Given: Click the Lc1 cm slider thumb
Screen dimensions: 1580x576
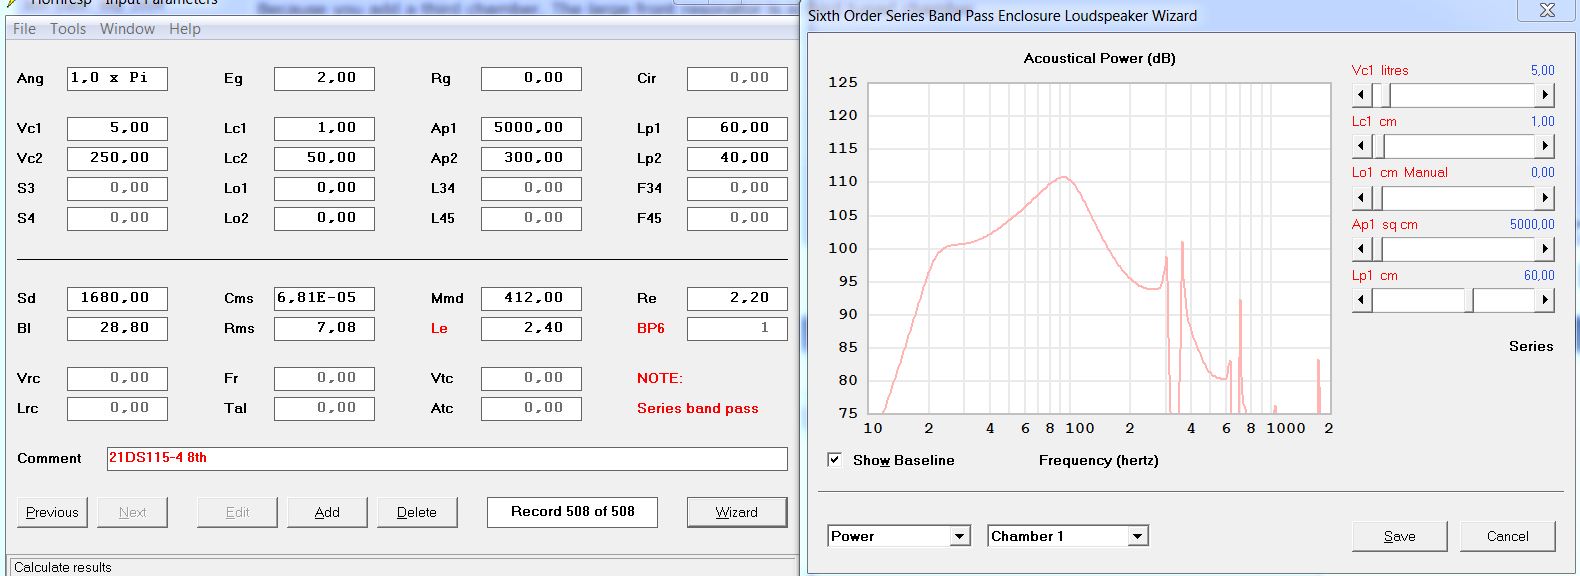Looking at the screenshot, I should pyautogui.click(x=1379, y=146).
